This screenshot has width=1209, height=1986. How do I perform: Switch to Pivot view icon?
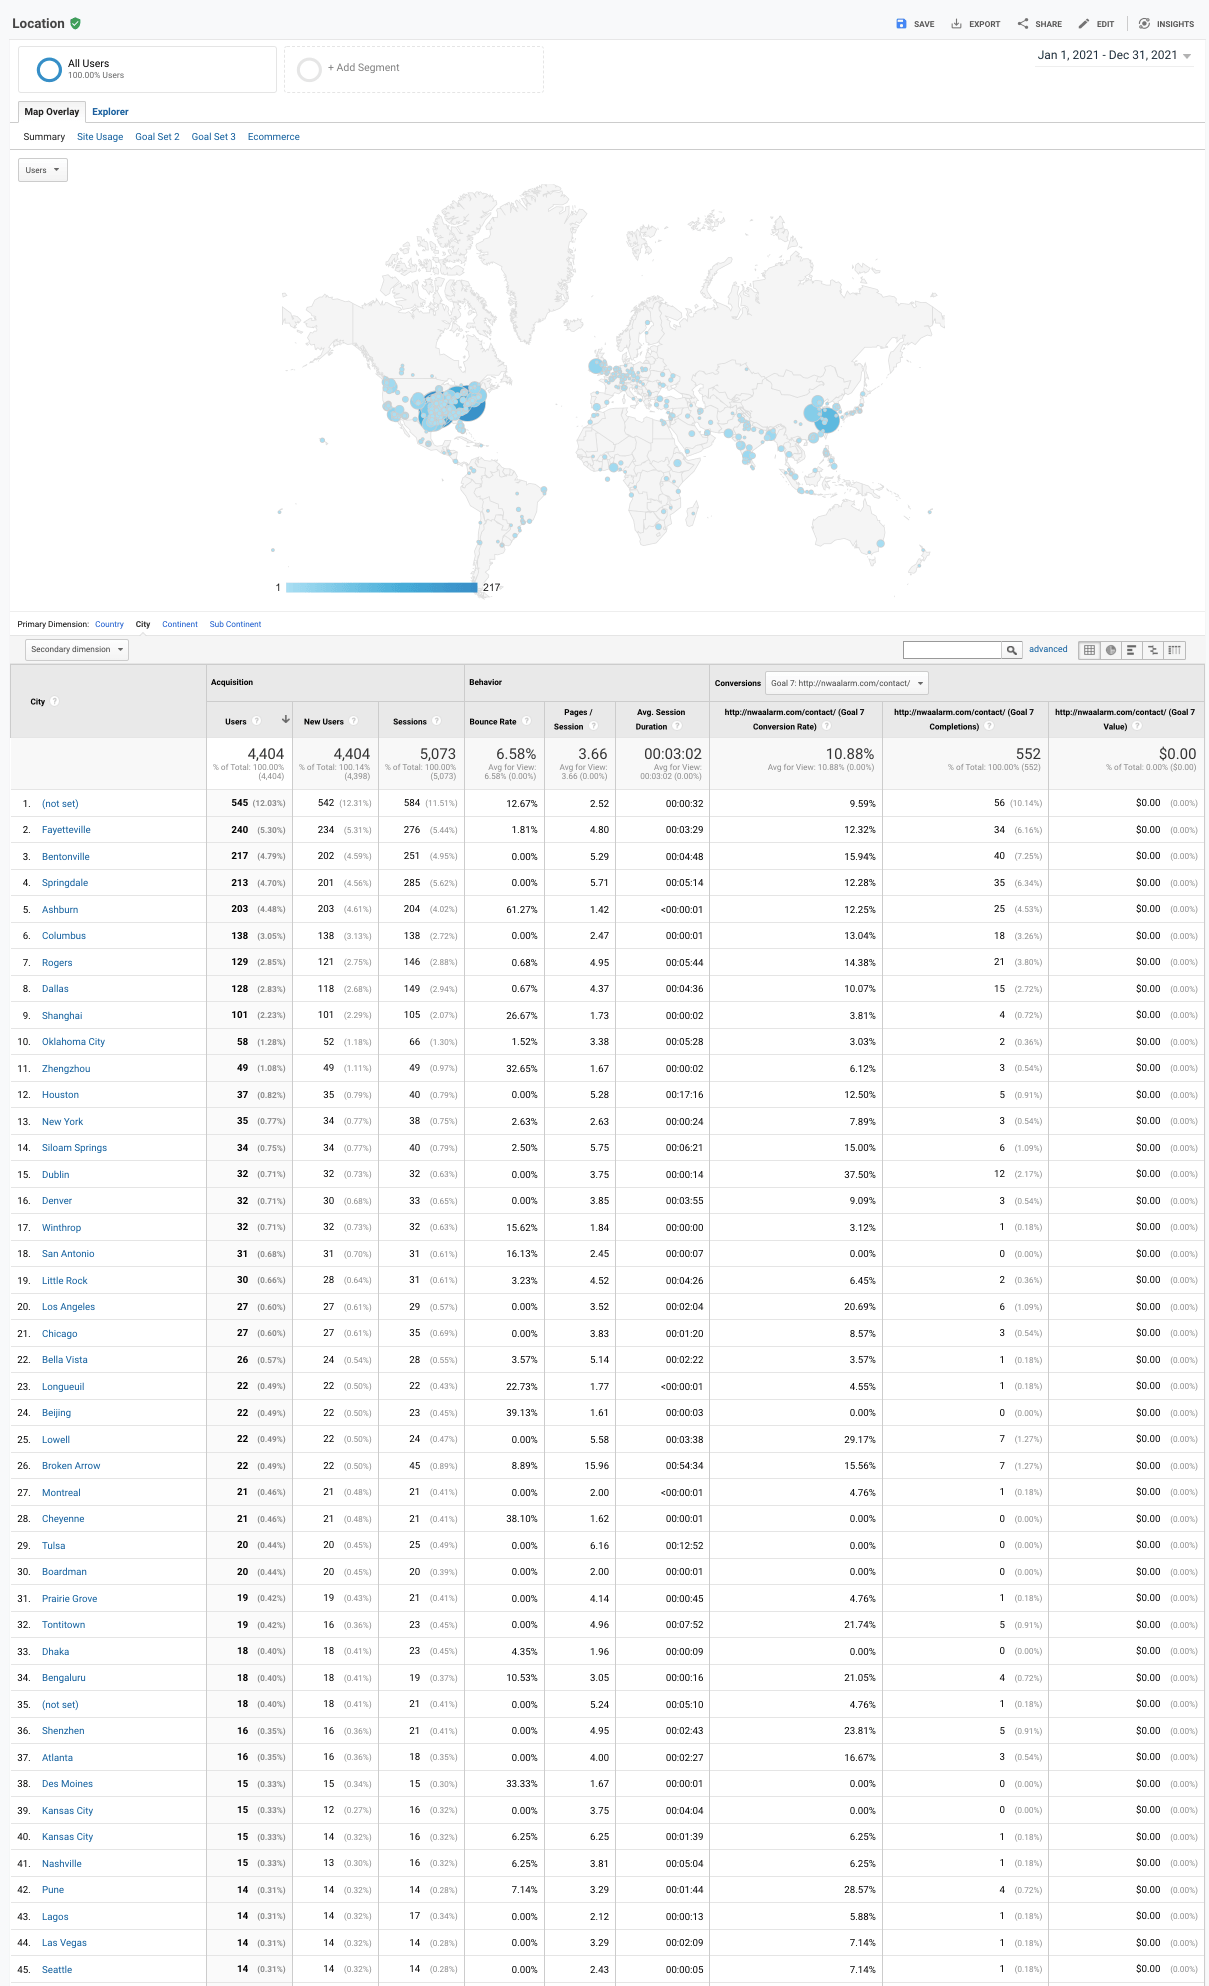tap(1175, 650)
